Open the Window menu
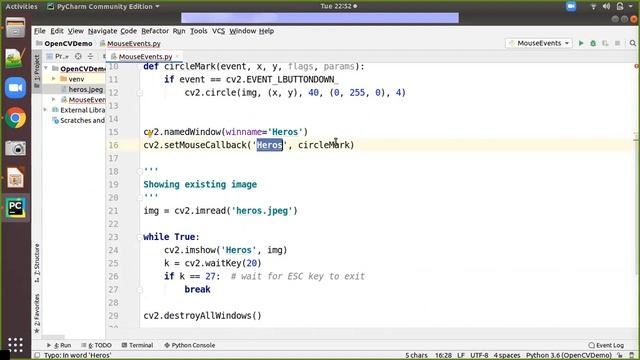640x360 pixels. 242,31
